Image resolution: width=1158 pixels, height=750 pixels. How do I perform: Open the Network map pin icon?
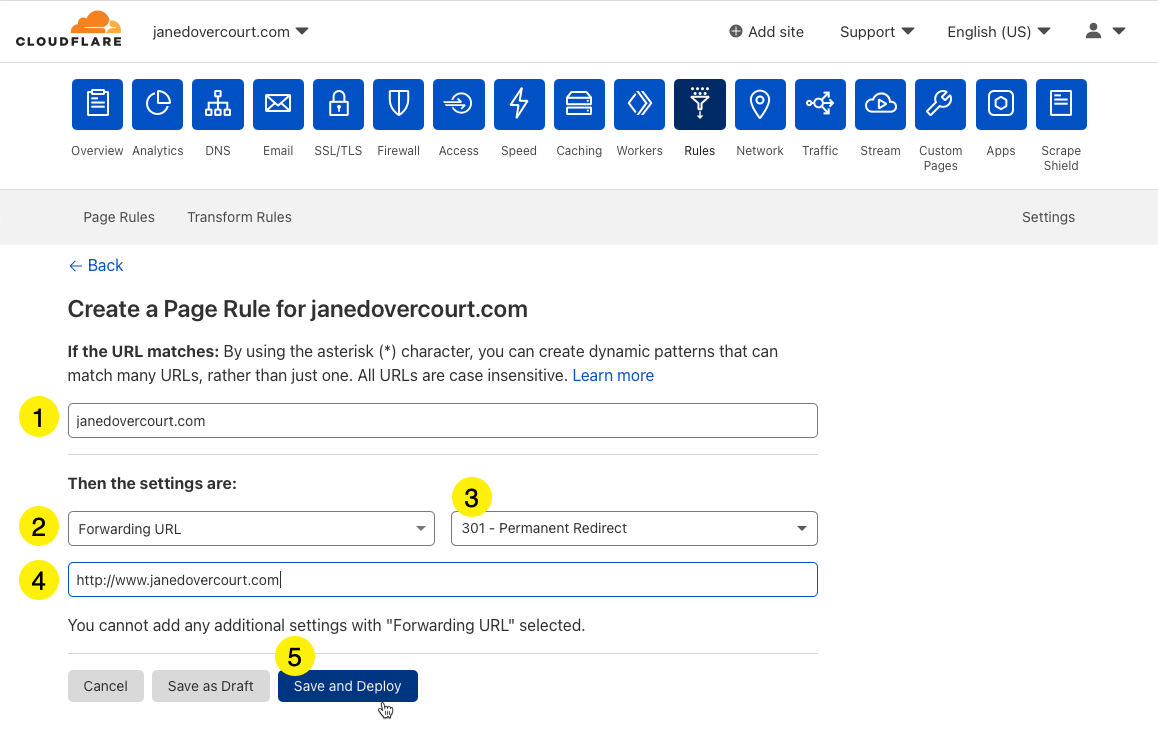click(x=760, y=104)
